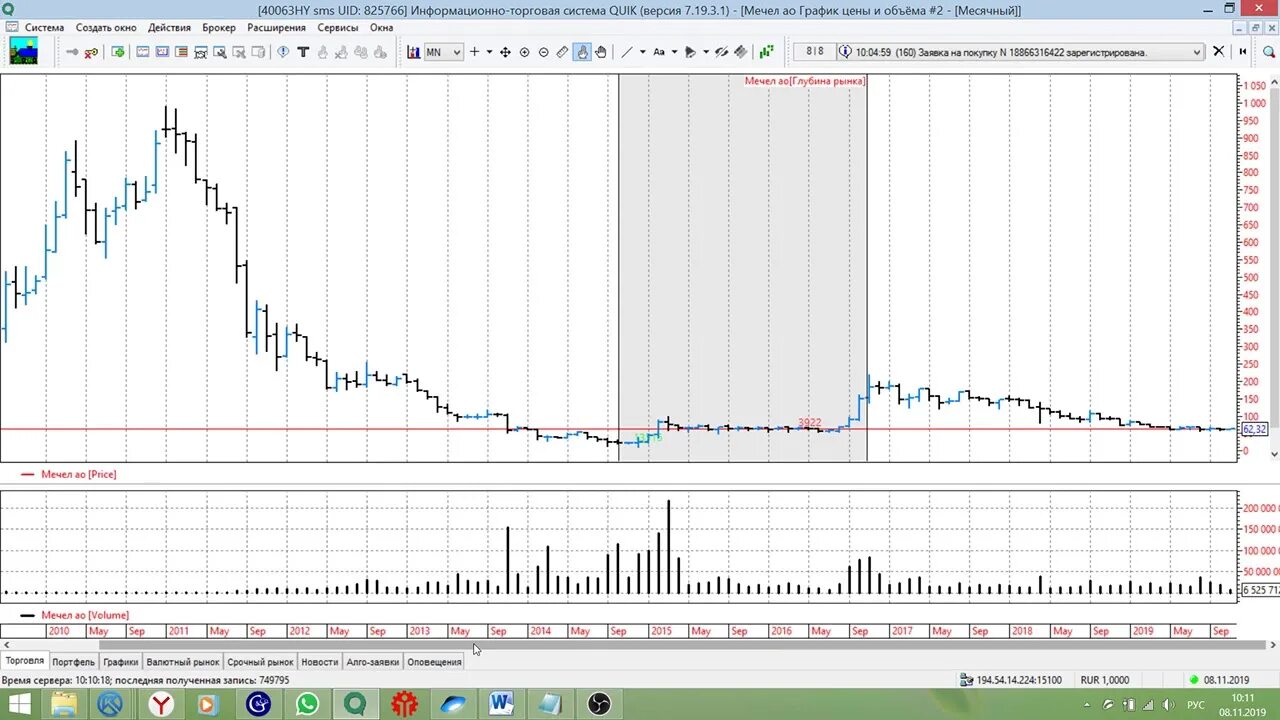Switch to the Графики tab
This screenshot has height=720, width=1280.
coord(121,662)
